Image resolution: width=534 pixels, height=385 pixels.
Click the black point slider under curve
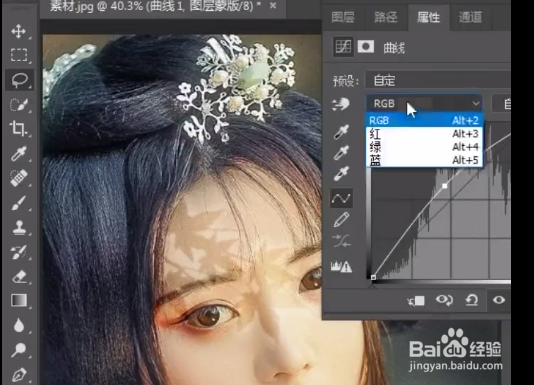(373, 286)
